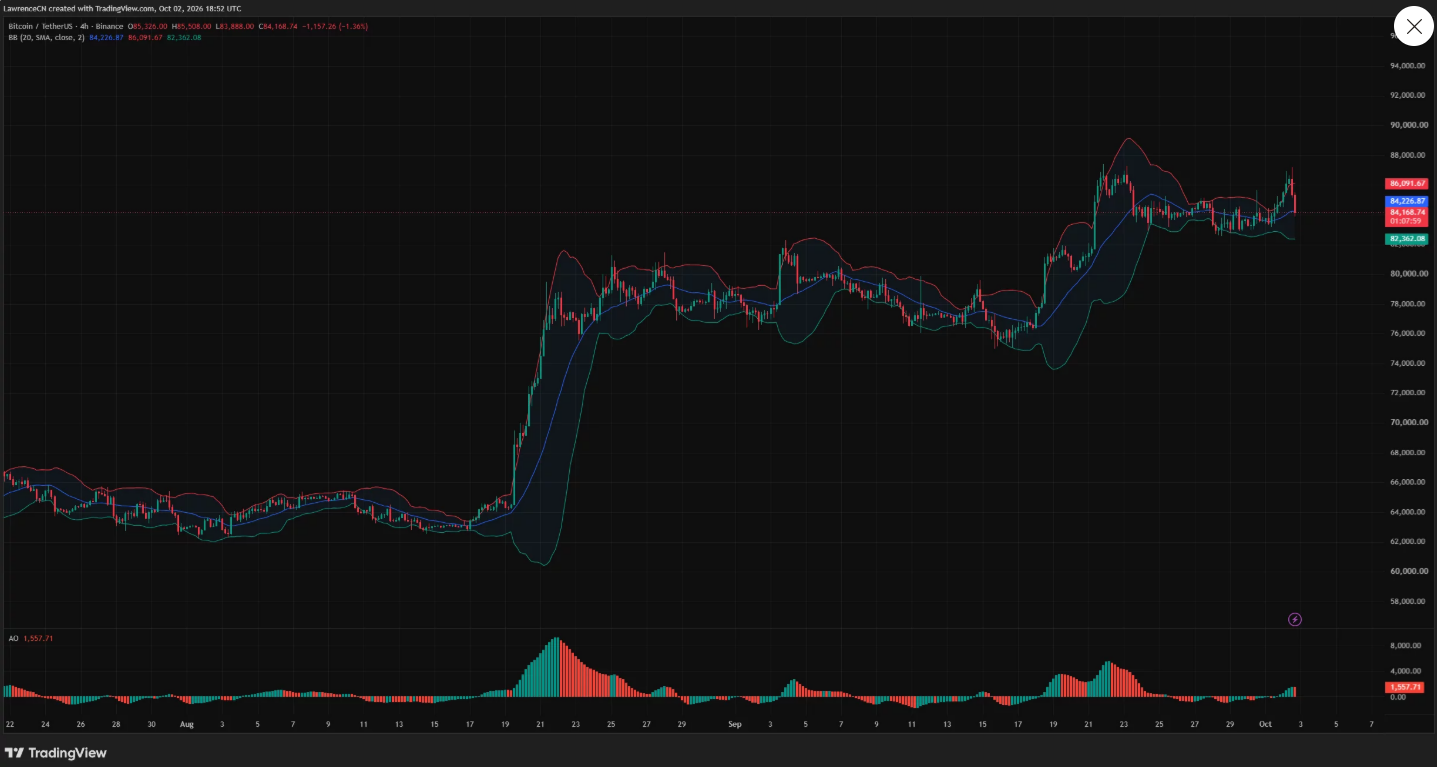Click the high value H85,508.00
Viewport: 1437px width, 767px height.
[x=191, y=26]
